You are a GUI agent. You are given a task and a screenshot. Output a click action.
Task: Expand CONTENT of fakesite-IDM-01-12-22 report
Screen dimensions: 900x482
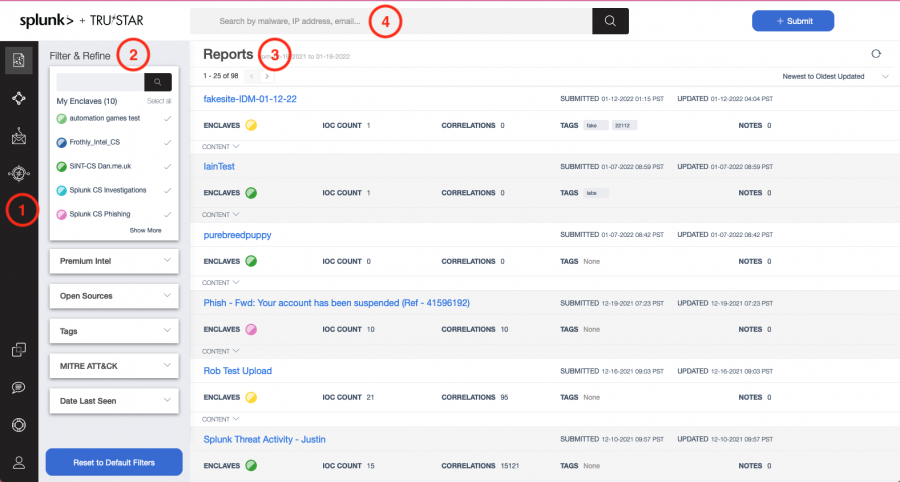220,147
